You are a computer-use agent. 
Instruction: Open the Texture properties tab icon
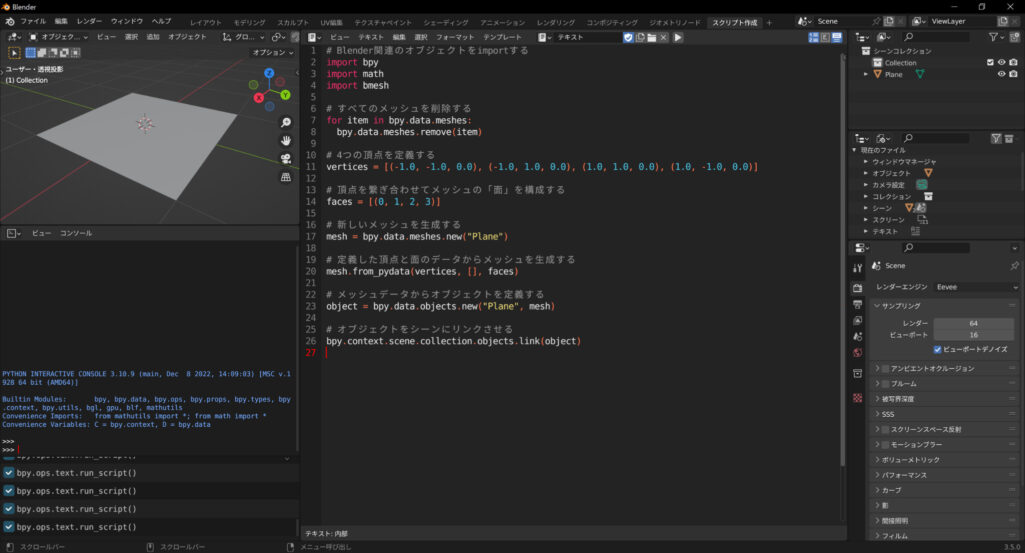point(858,397)
